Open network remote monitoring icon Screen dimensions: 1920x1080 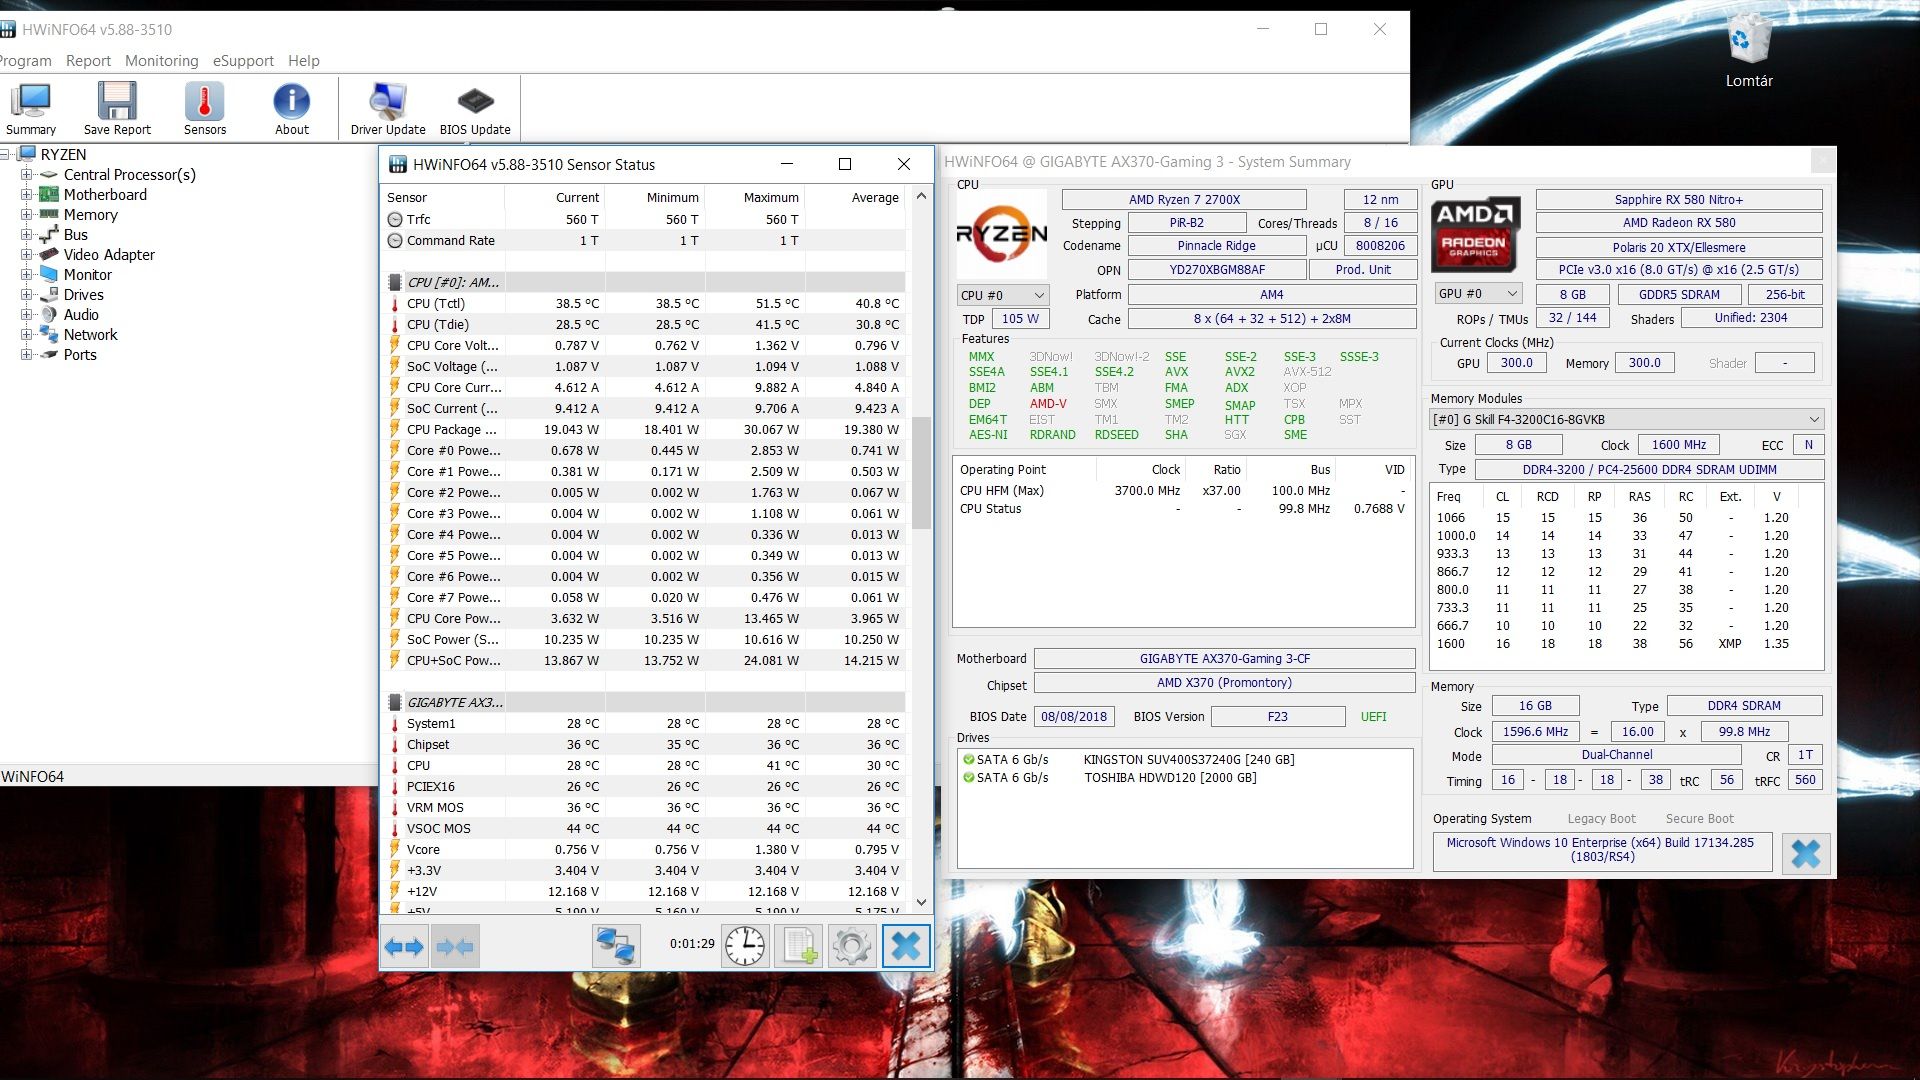coord(616,946)
